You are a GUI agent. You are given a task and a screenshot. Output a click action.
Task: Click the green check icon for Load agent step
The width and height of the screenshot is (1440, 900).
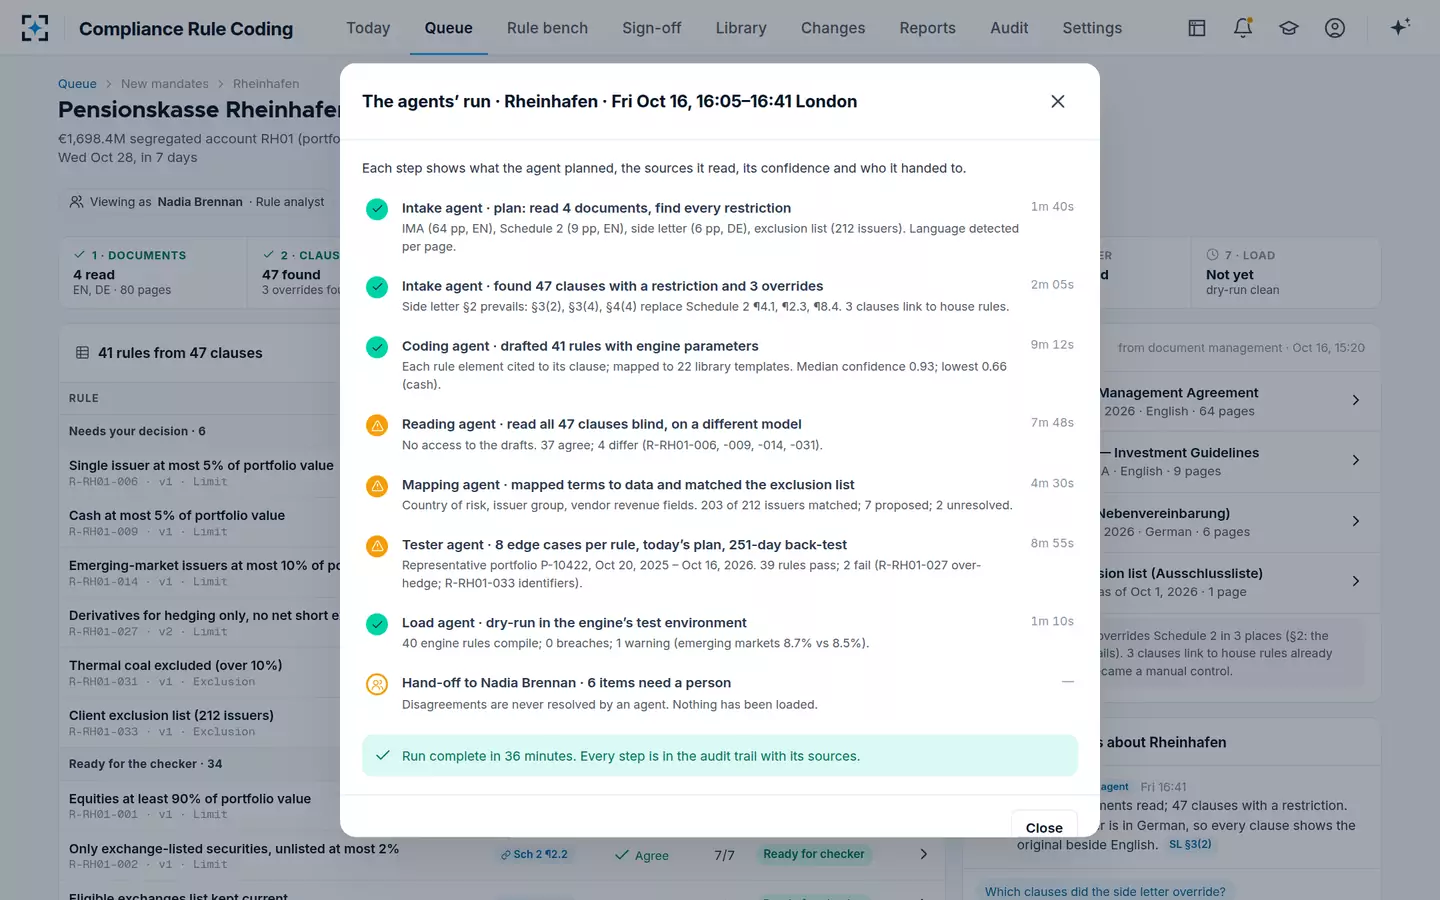(377, 624)
